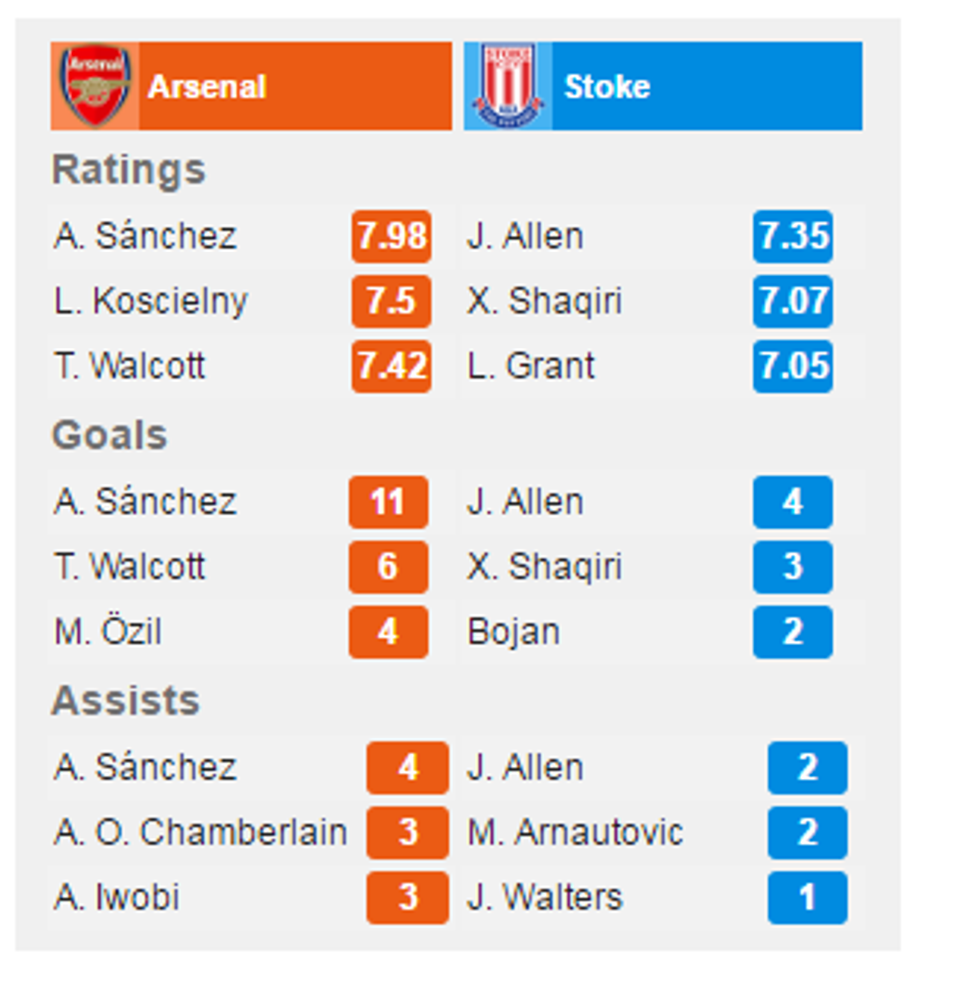This screenshot has width=980, height=986.
Task: Click L. Grant's player name
Action: (x=531, y=366)
